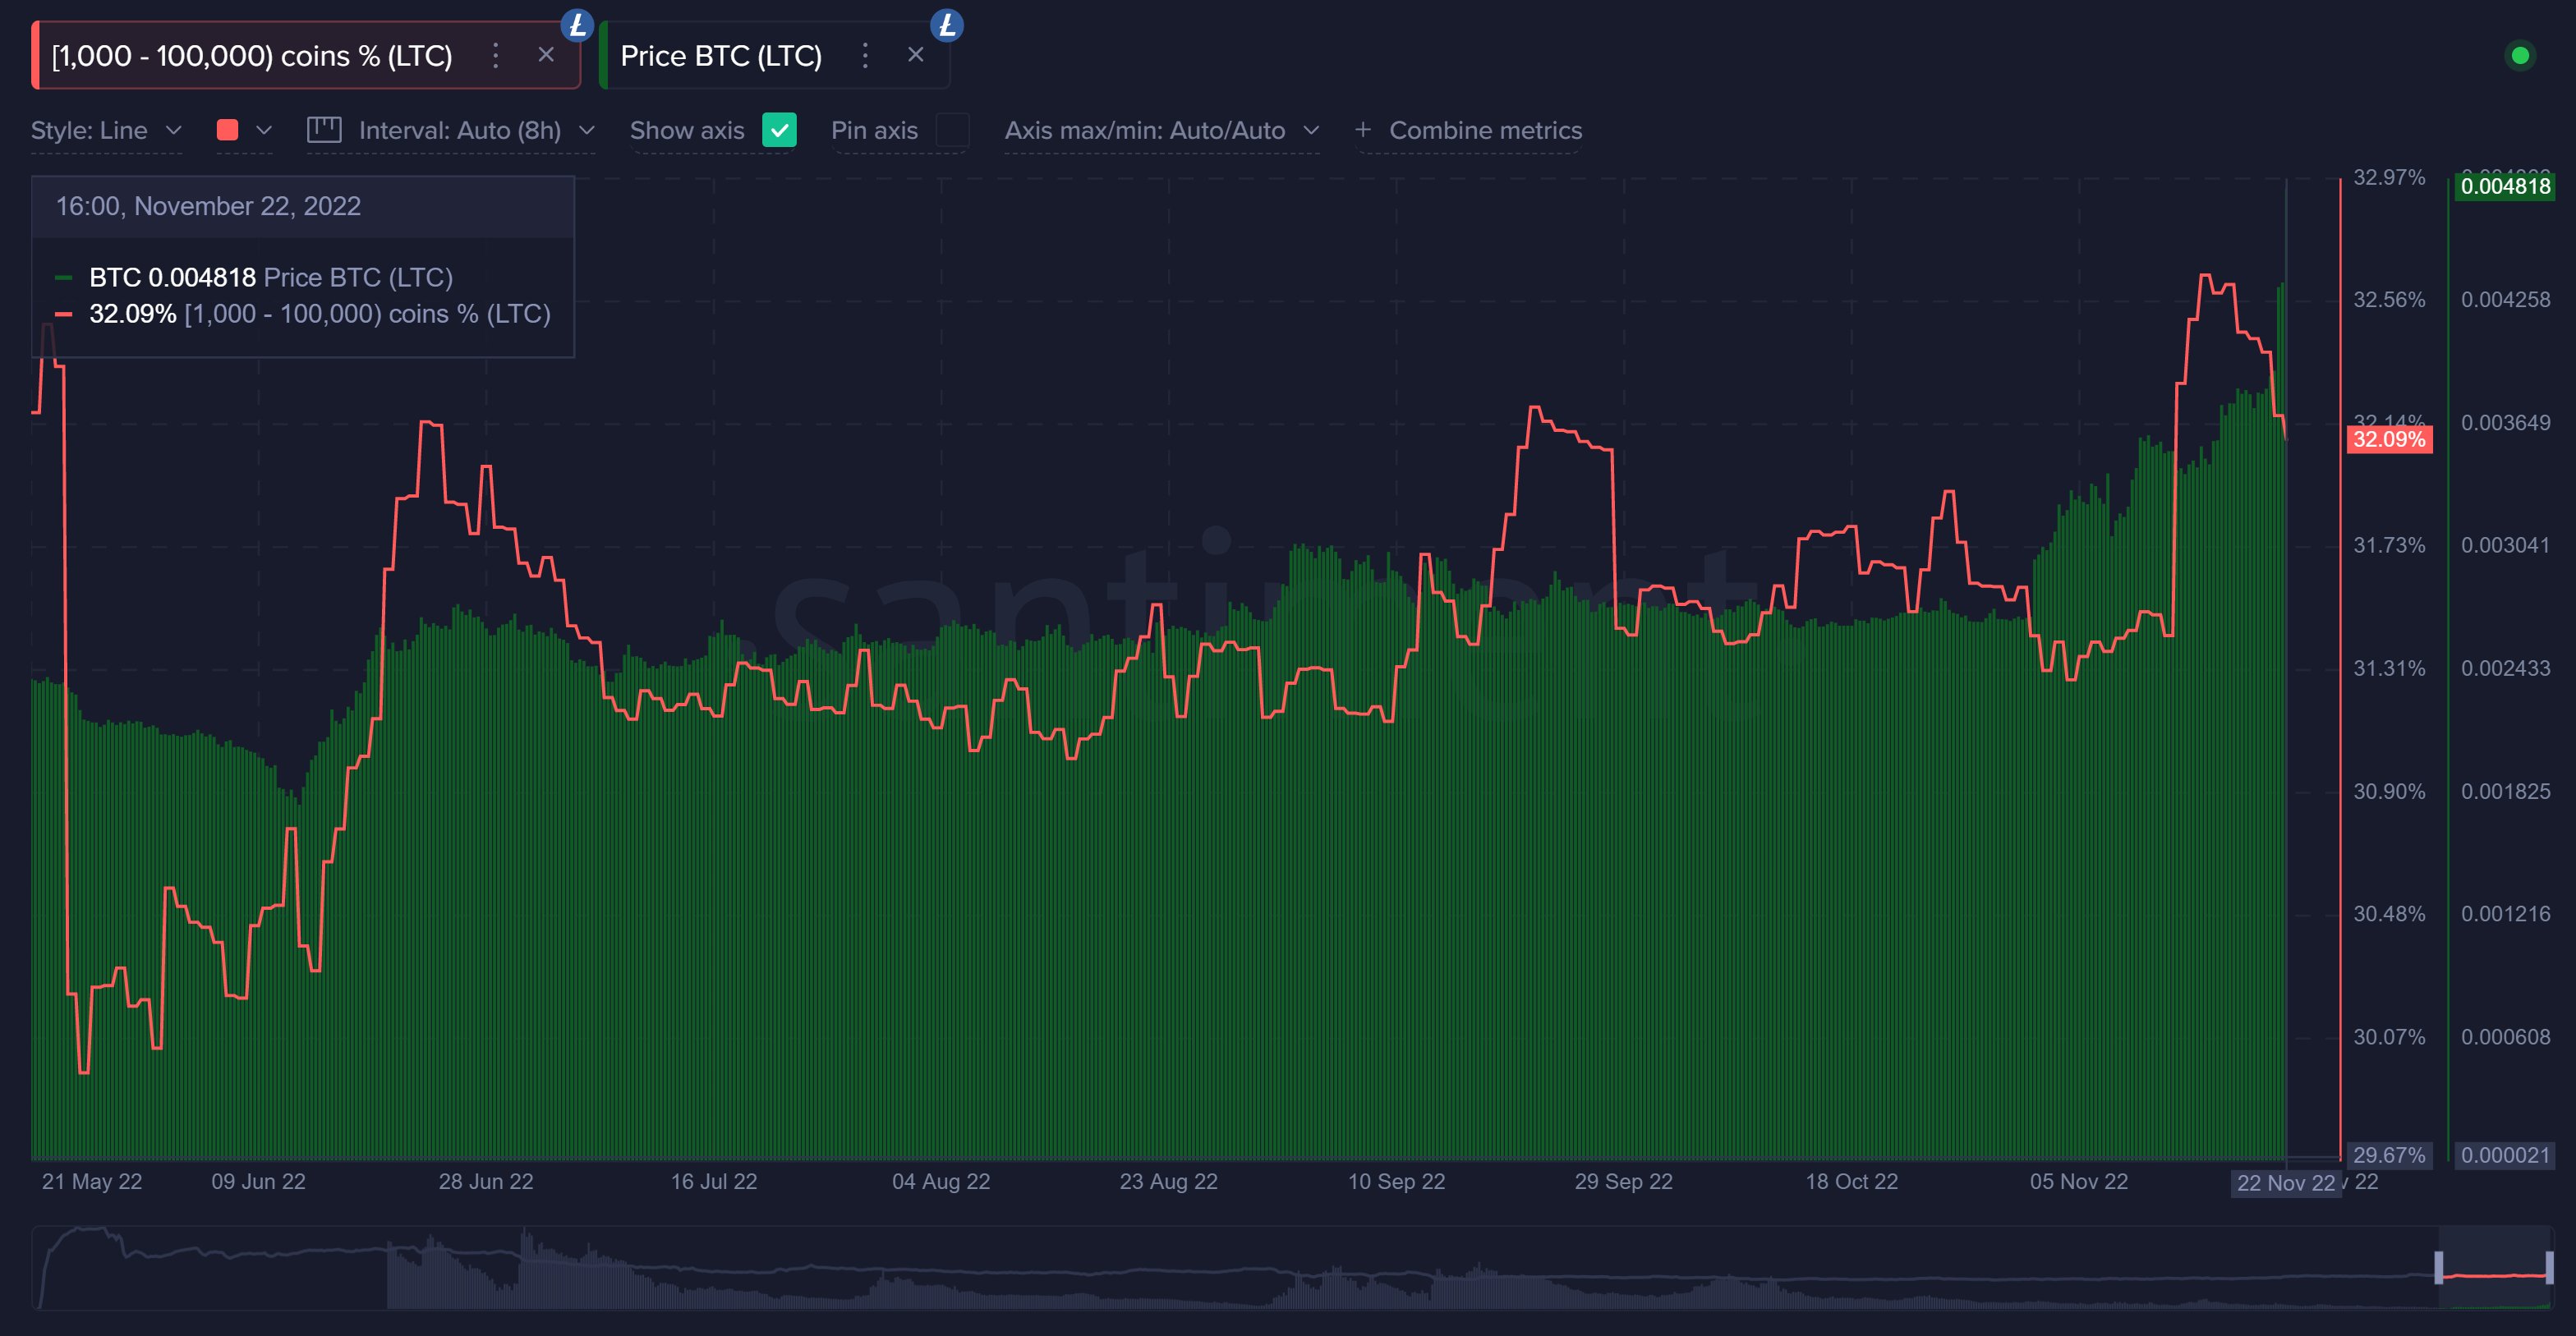Screen dimensions: 2576x1336
Task: Remove the [1,000 - 100,000) coins % metric
Action: pos(546,55)
